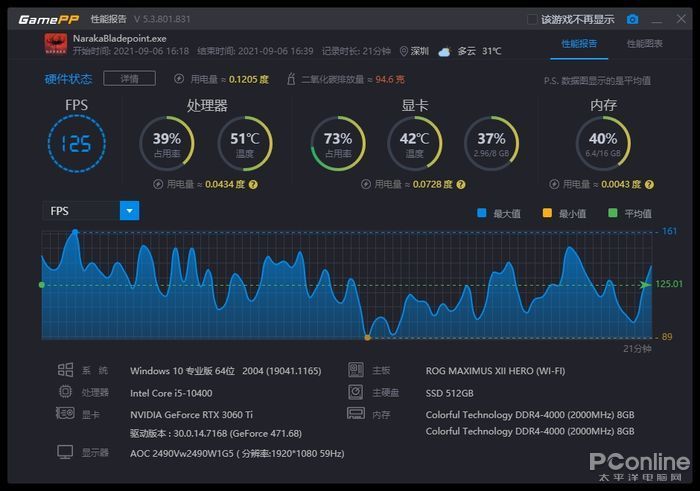700x491 pixels.
Task: Click the power icon beside 用电量 0.1205 度
Action: tap(179, 79)
